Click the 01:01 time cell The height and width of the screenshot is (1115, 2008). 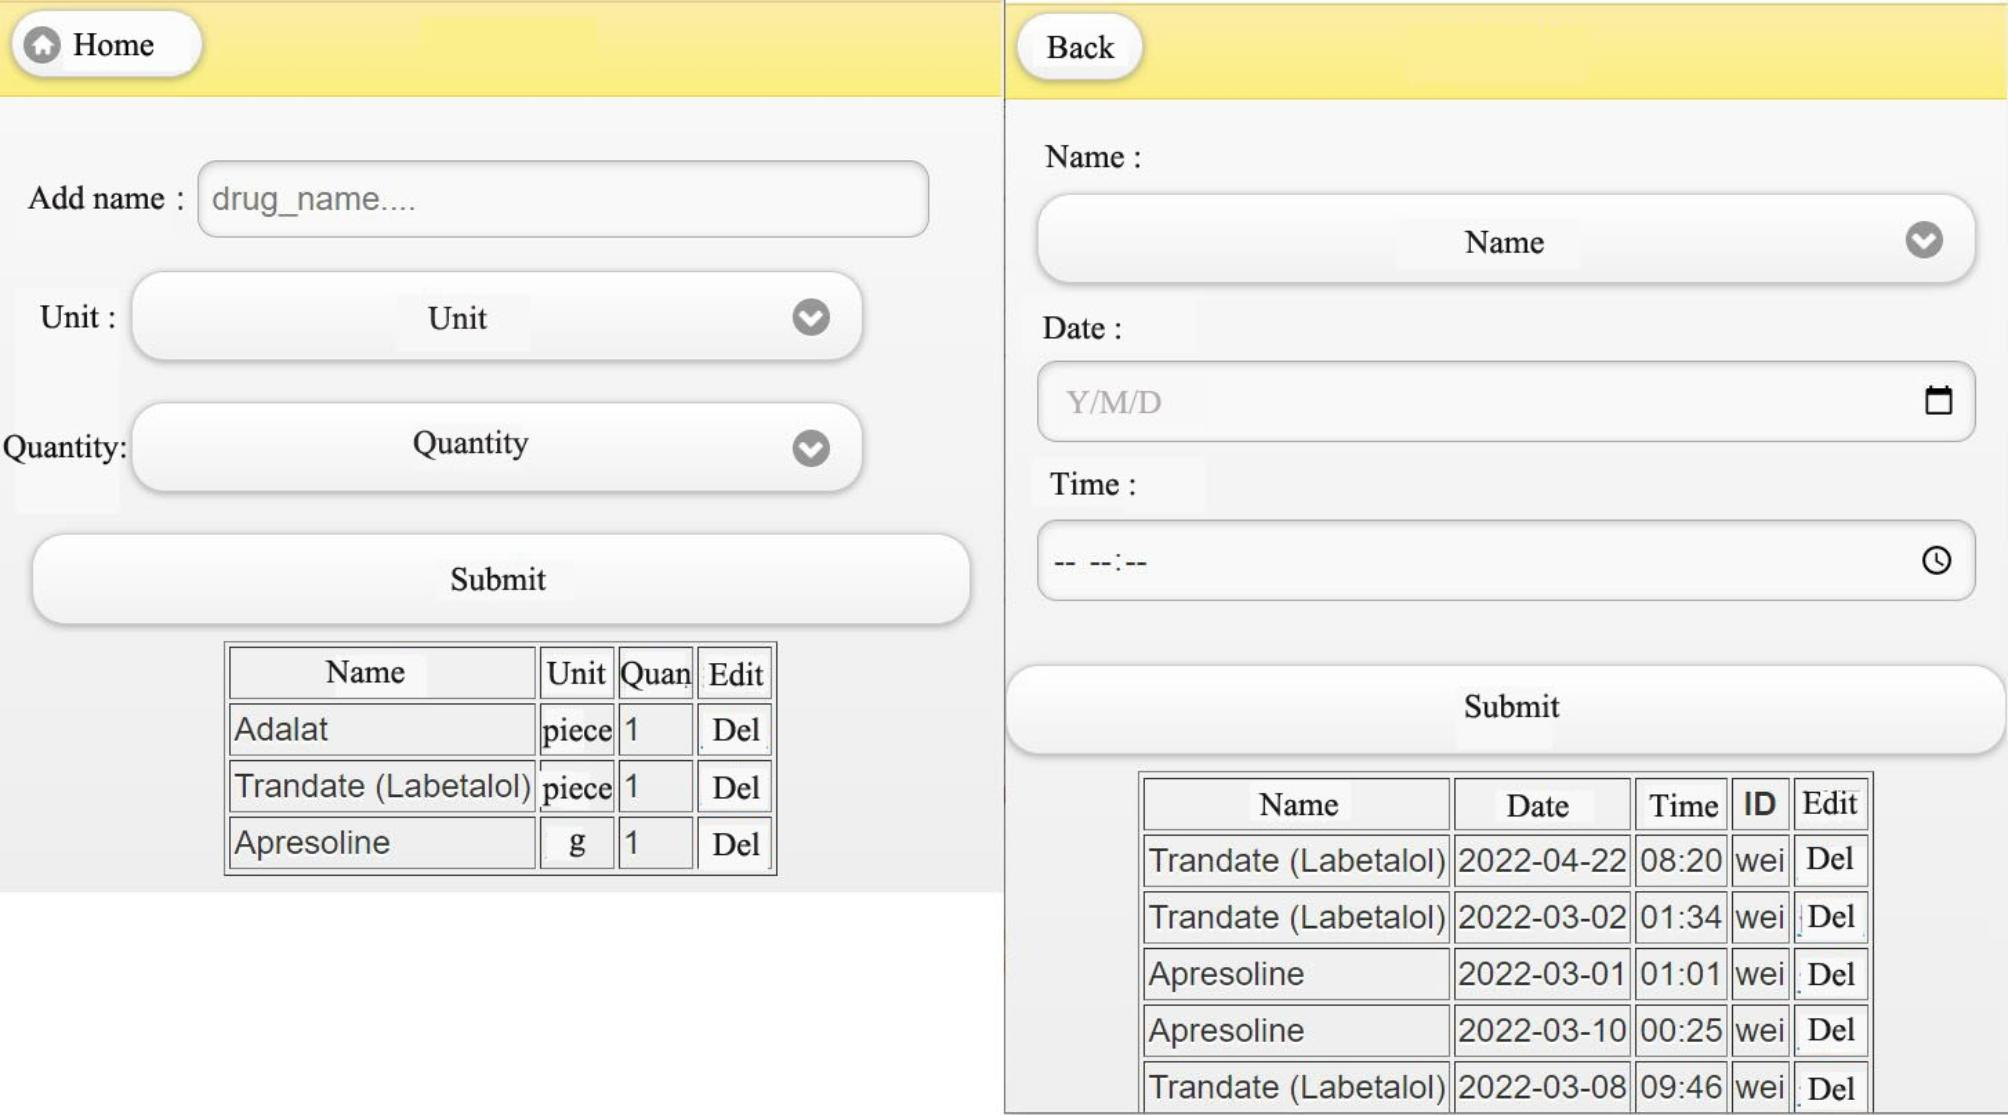pyautogui.click(x=1681, y=974)
